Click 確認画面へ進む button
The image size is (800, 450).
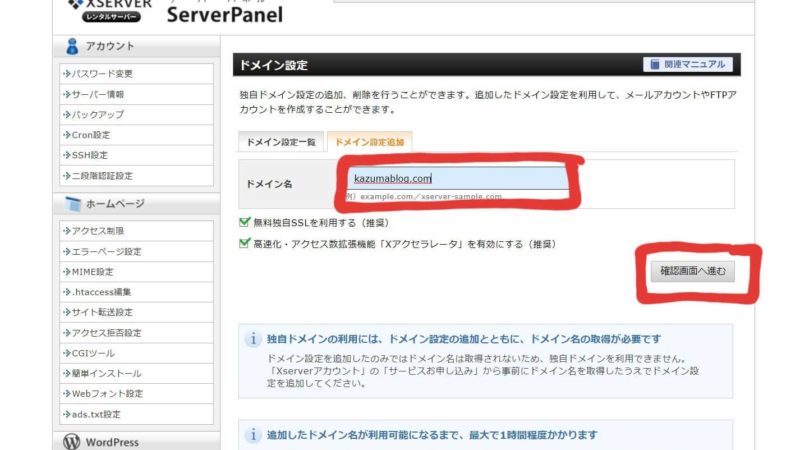coord(692,271)
